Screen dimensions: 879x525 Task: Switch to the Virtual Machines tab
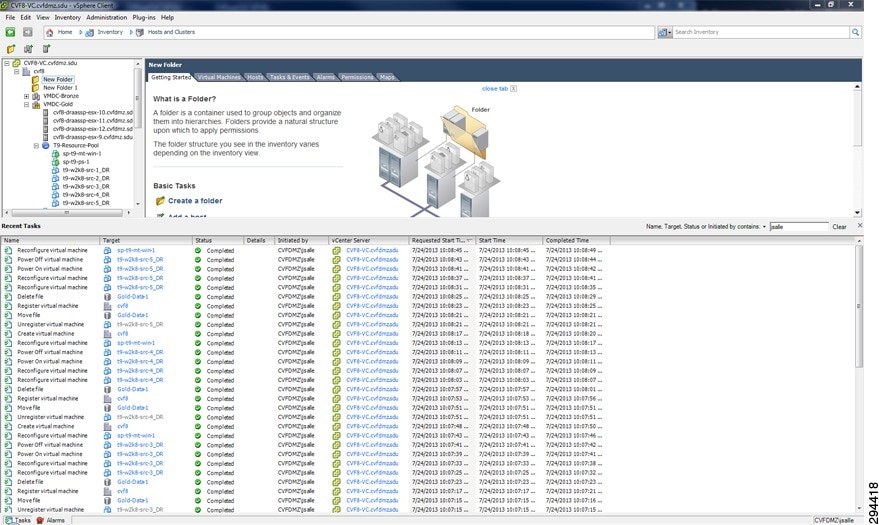click(219, 77)
